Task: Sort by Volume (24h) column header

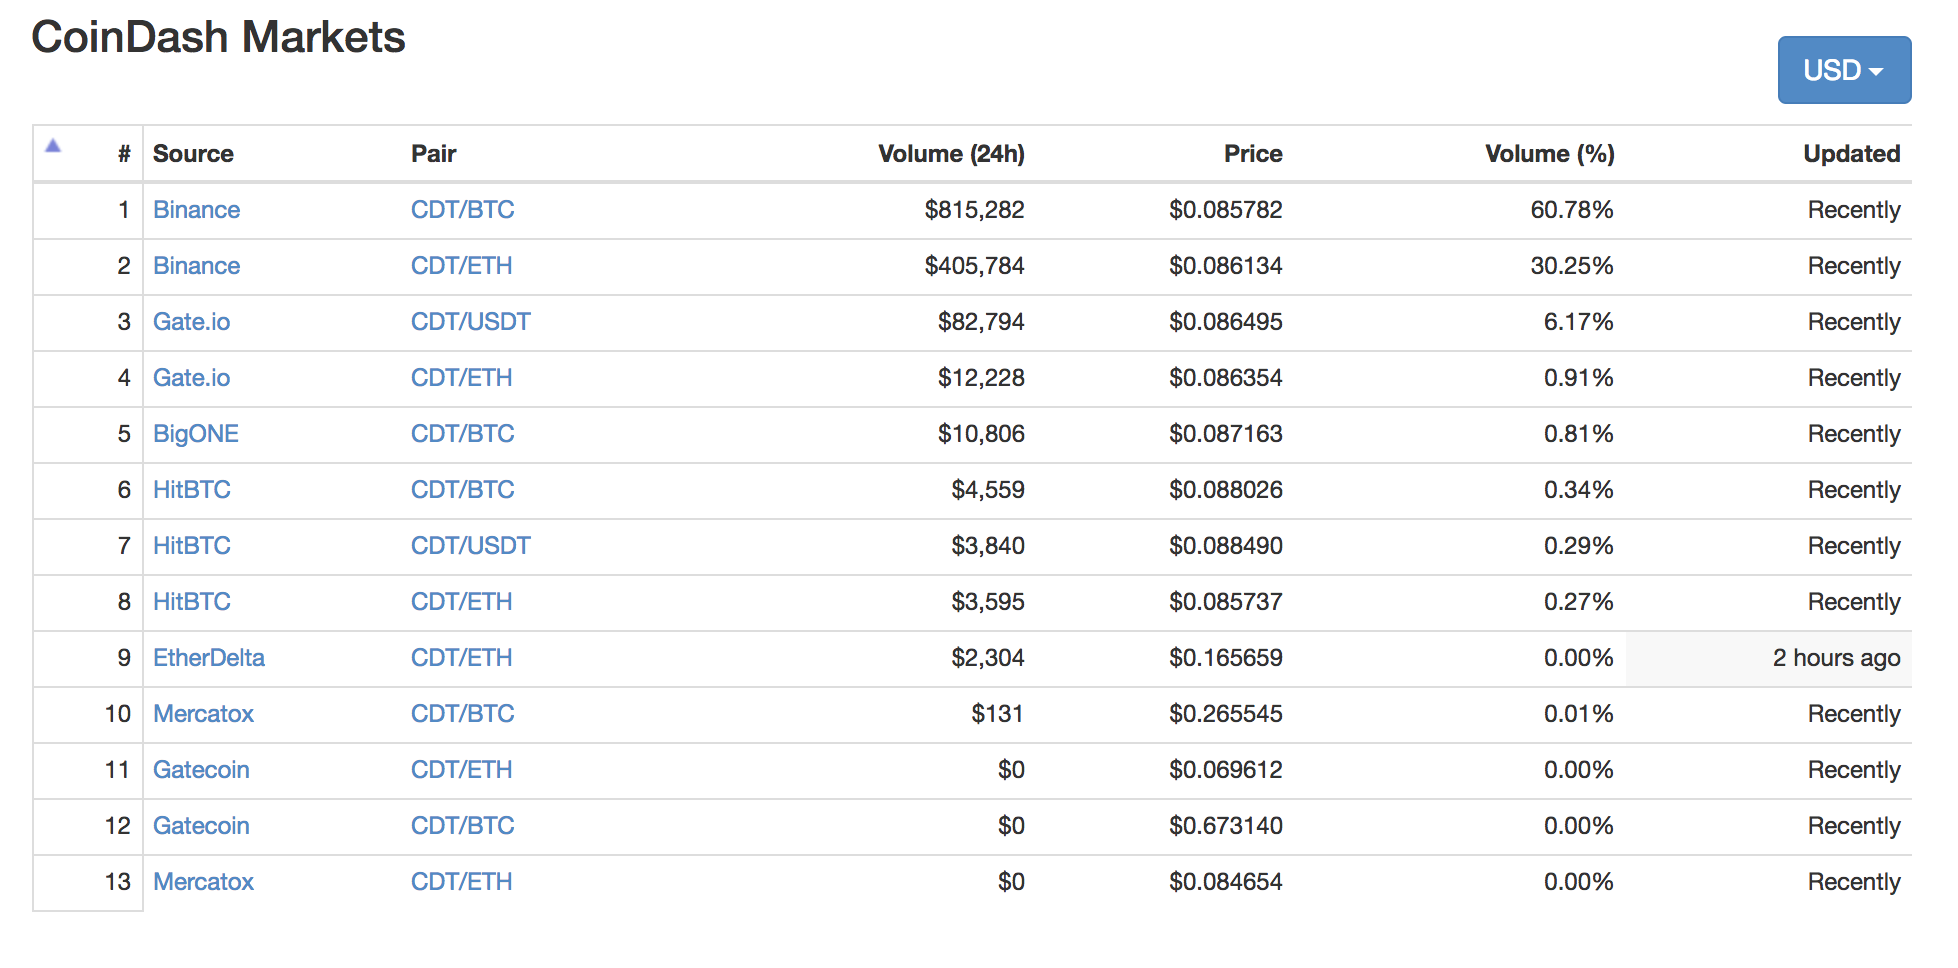Action: [951, 154]
